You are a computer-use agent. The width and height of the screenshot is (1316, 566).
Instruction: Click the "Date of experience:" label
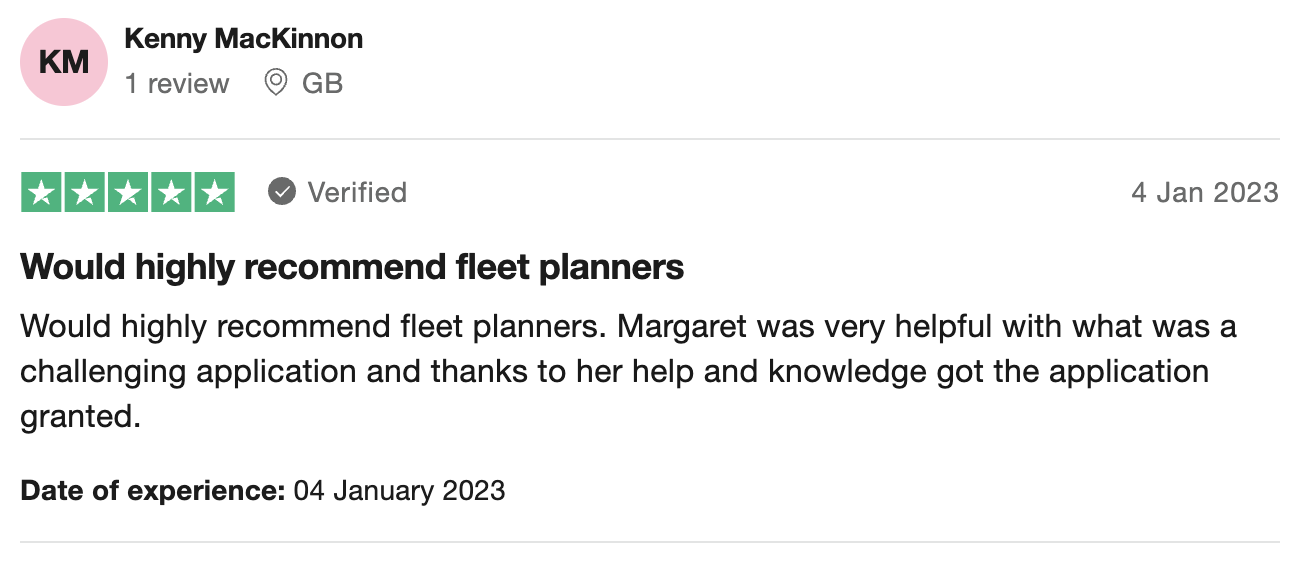[x=153, y=491]
